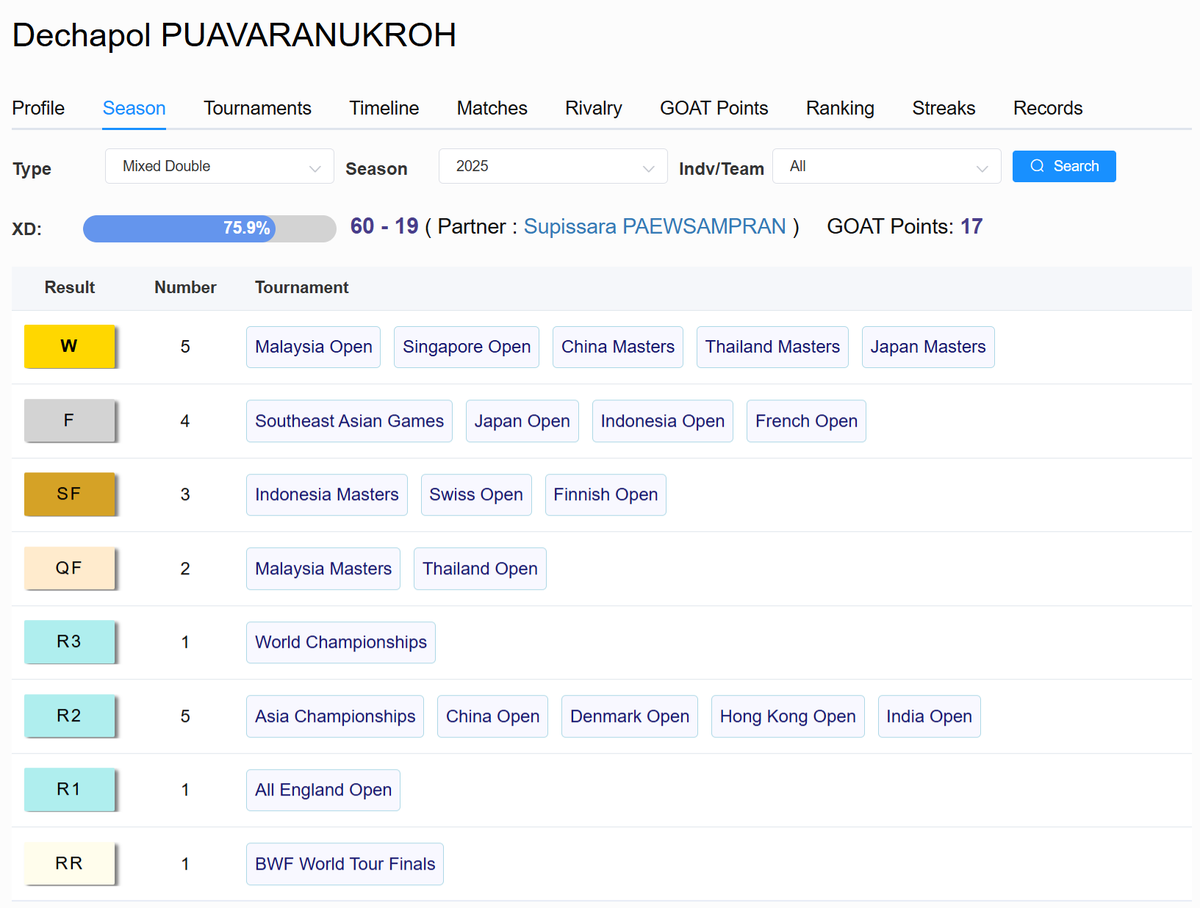
Task: Open the China Open tournament
Action: pos(493,716)
